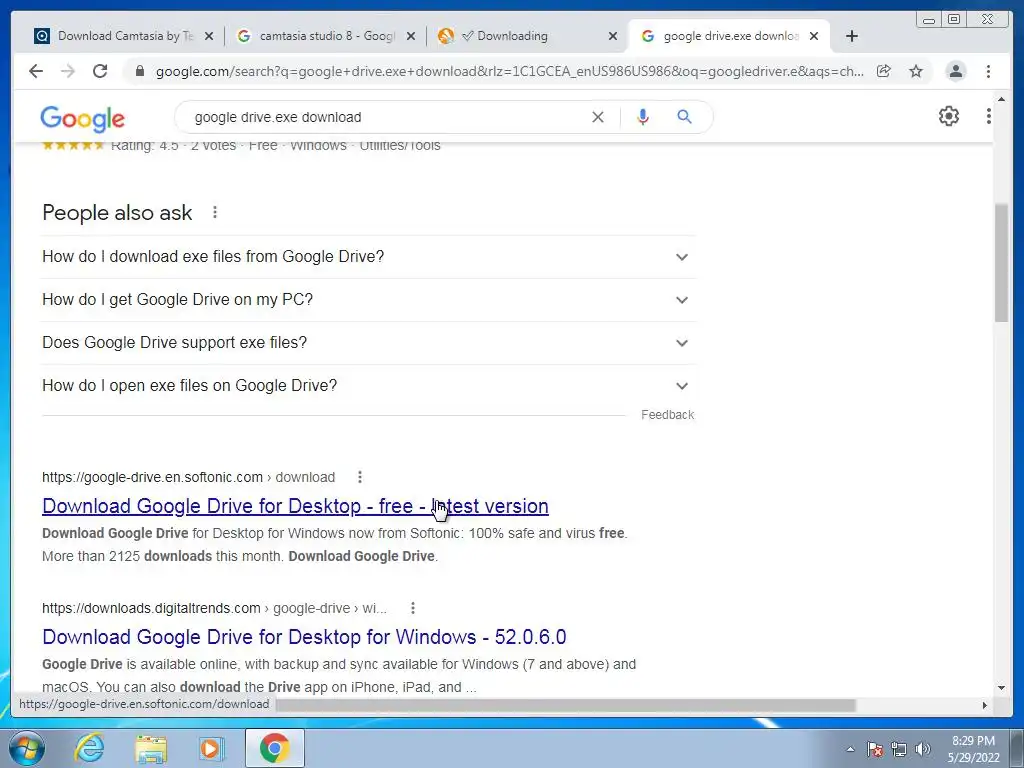Expand "Does Google Drive support exe files?"
Screen dimensions: 1024x768
point(369,343)
